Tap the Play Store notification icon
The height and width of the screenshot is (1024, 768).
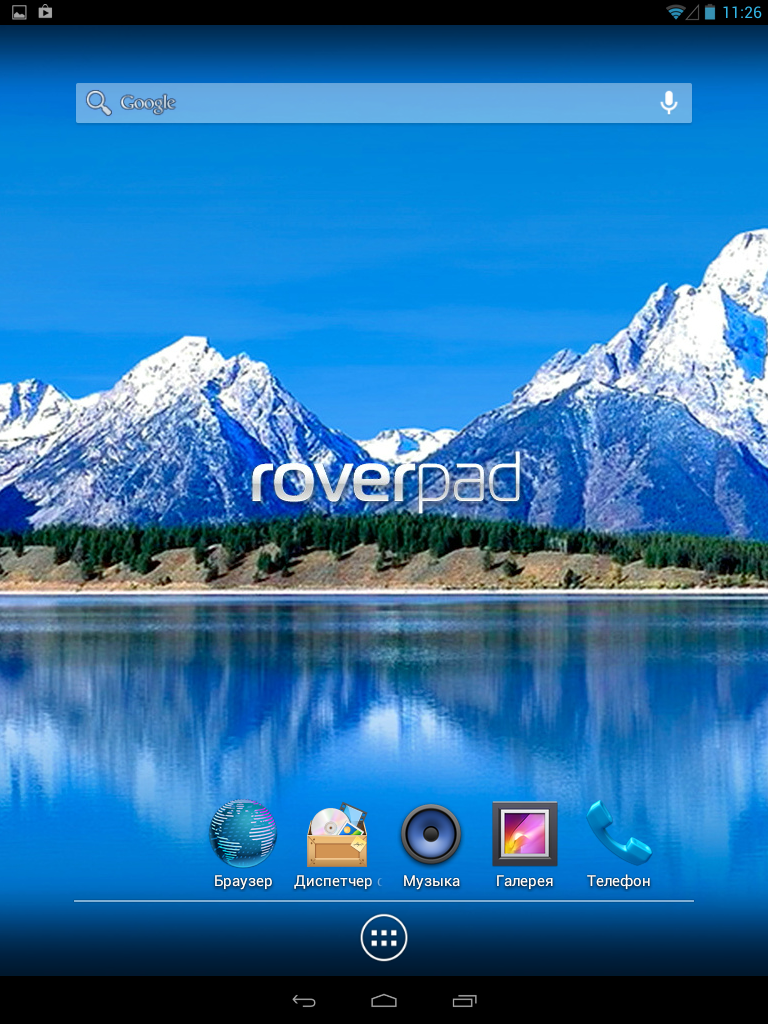pos(45,11)
